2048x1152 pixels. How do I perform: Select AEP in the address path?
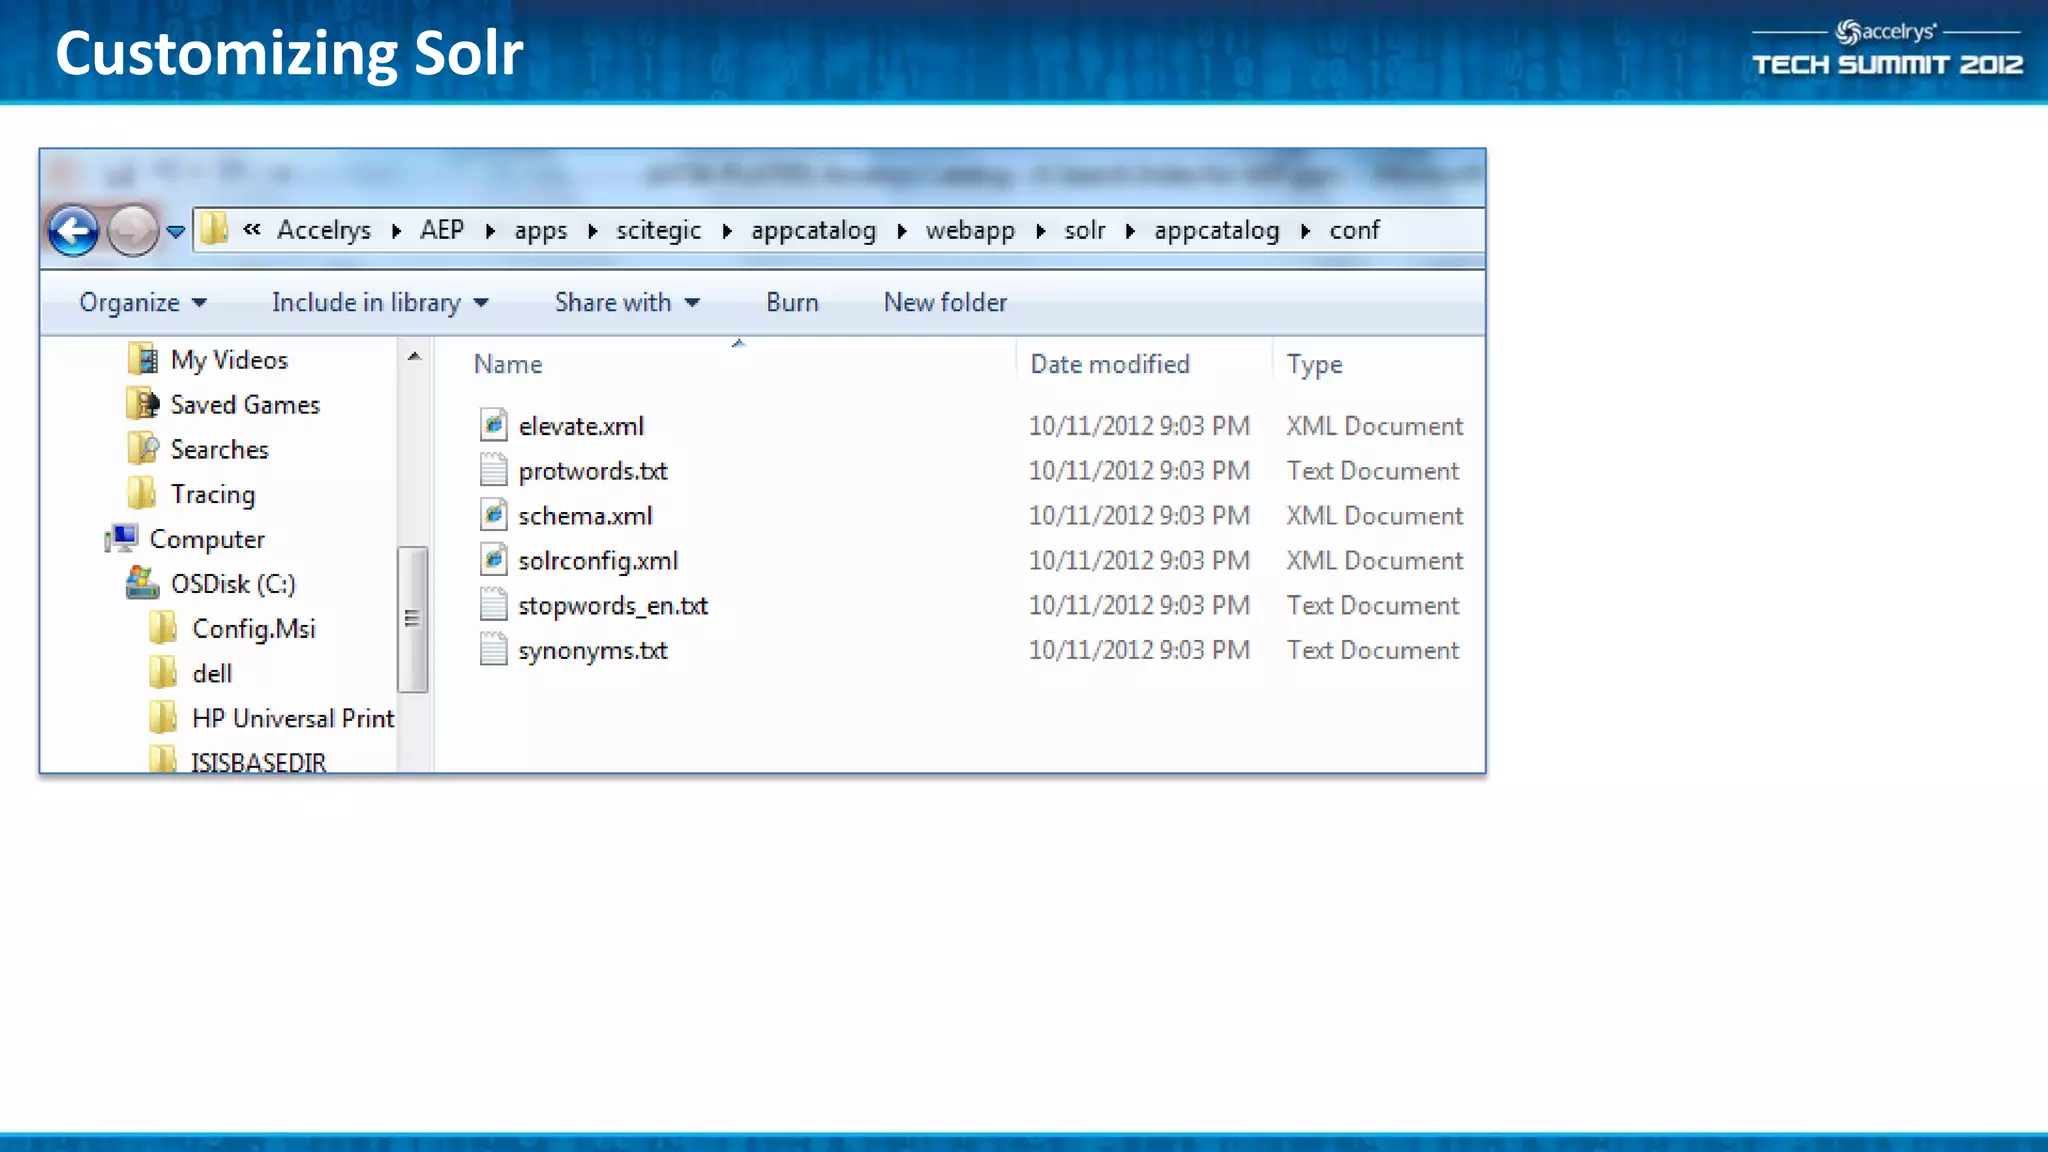[442, 230]
